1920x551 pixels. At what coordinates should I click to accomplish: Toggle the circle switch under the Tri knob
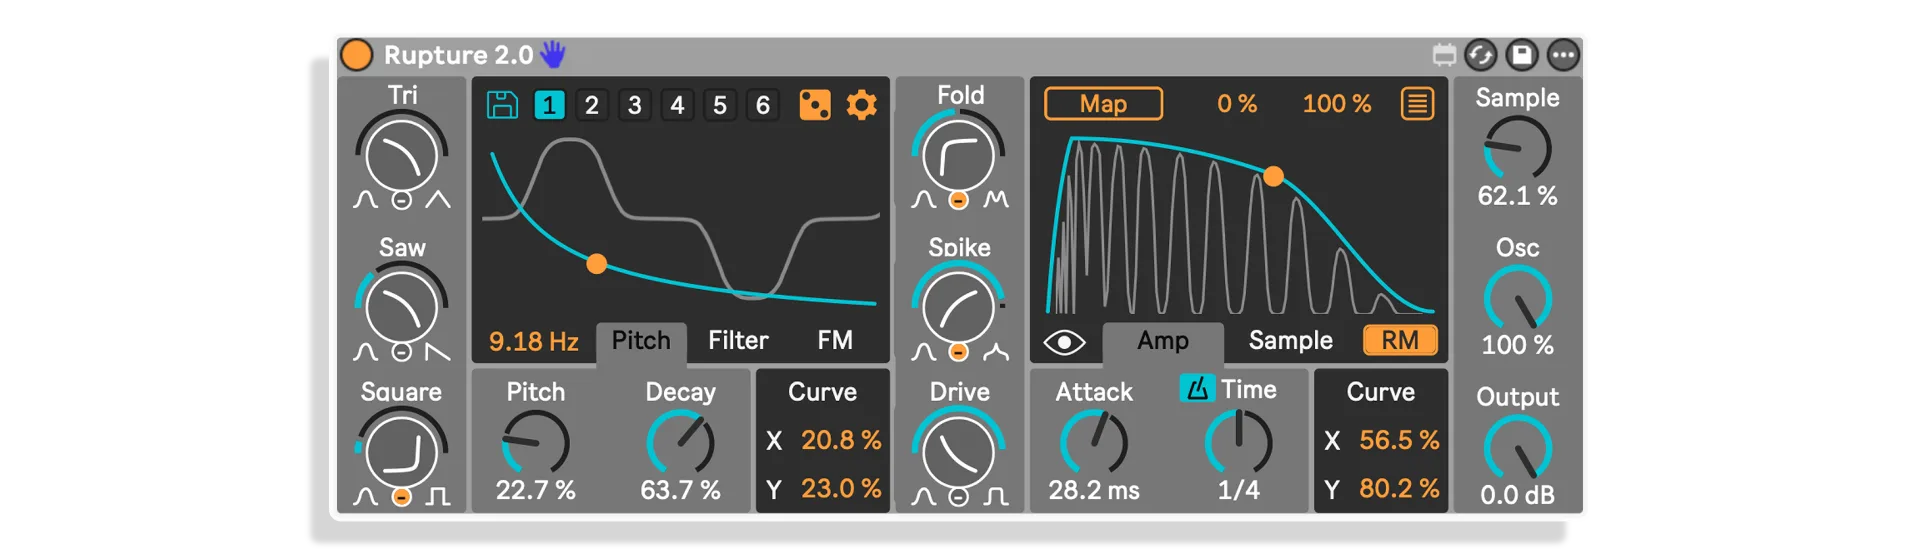click(x=401, y=201)
